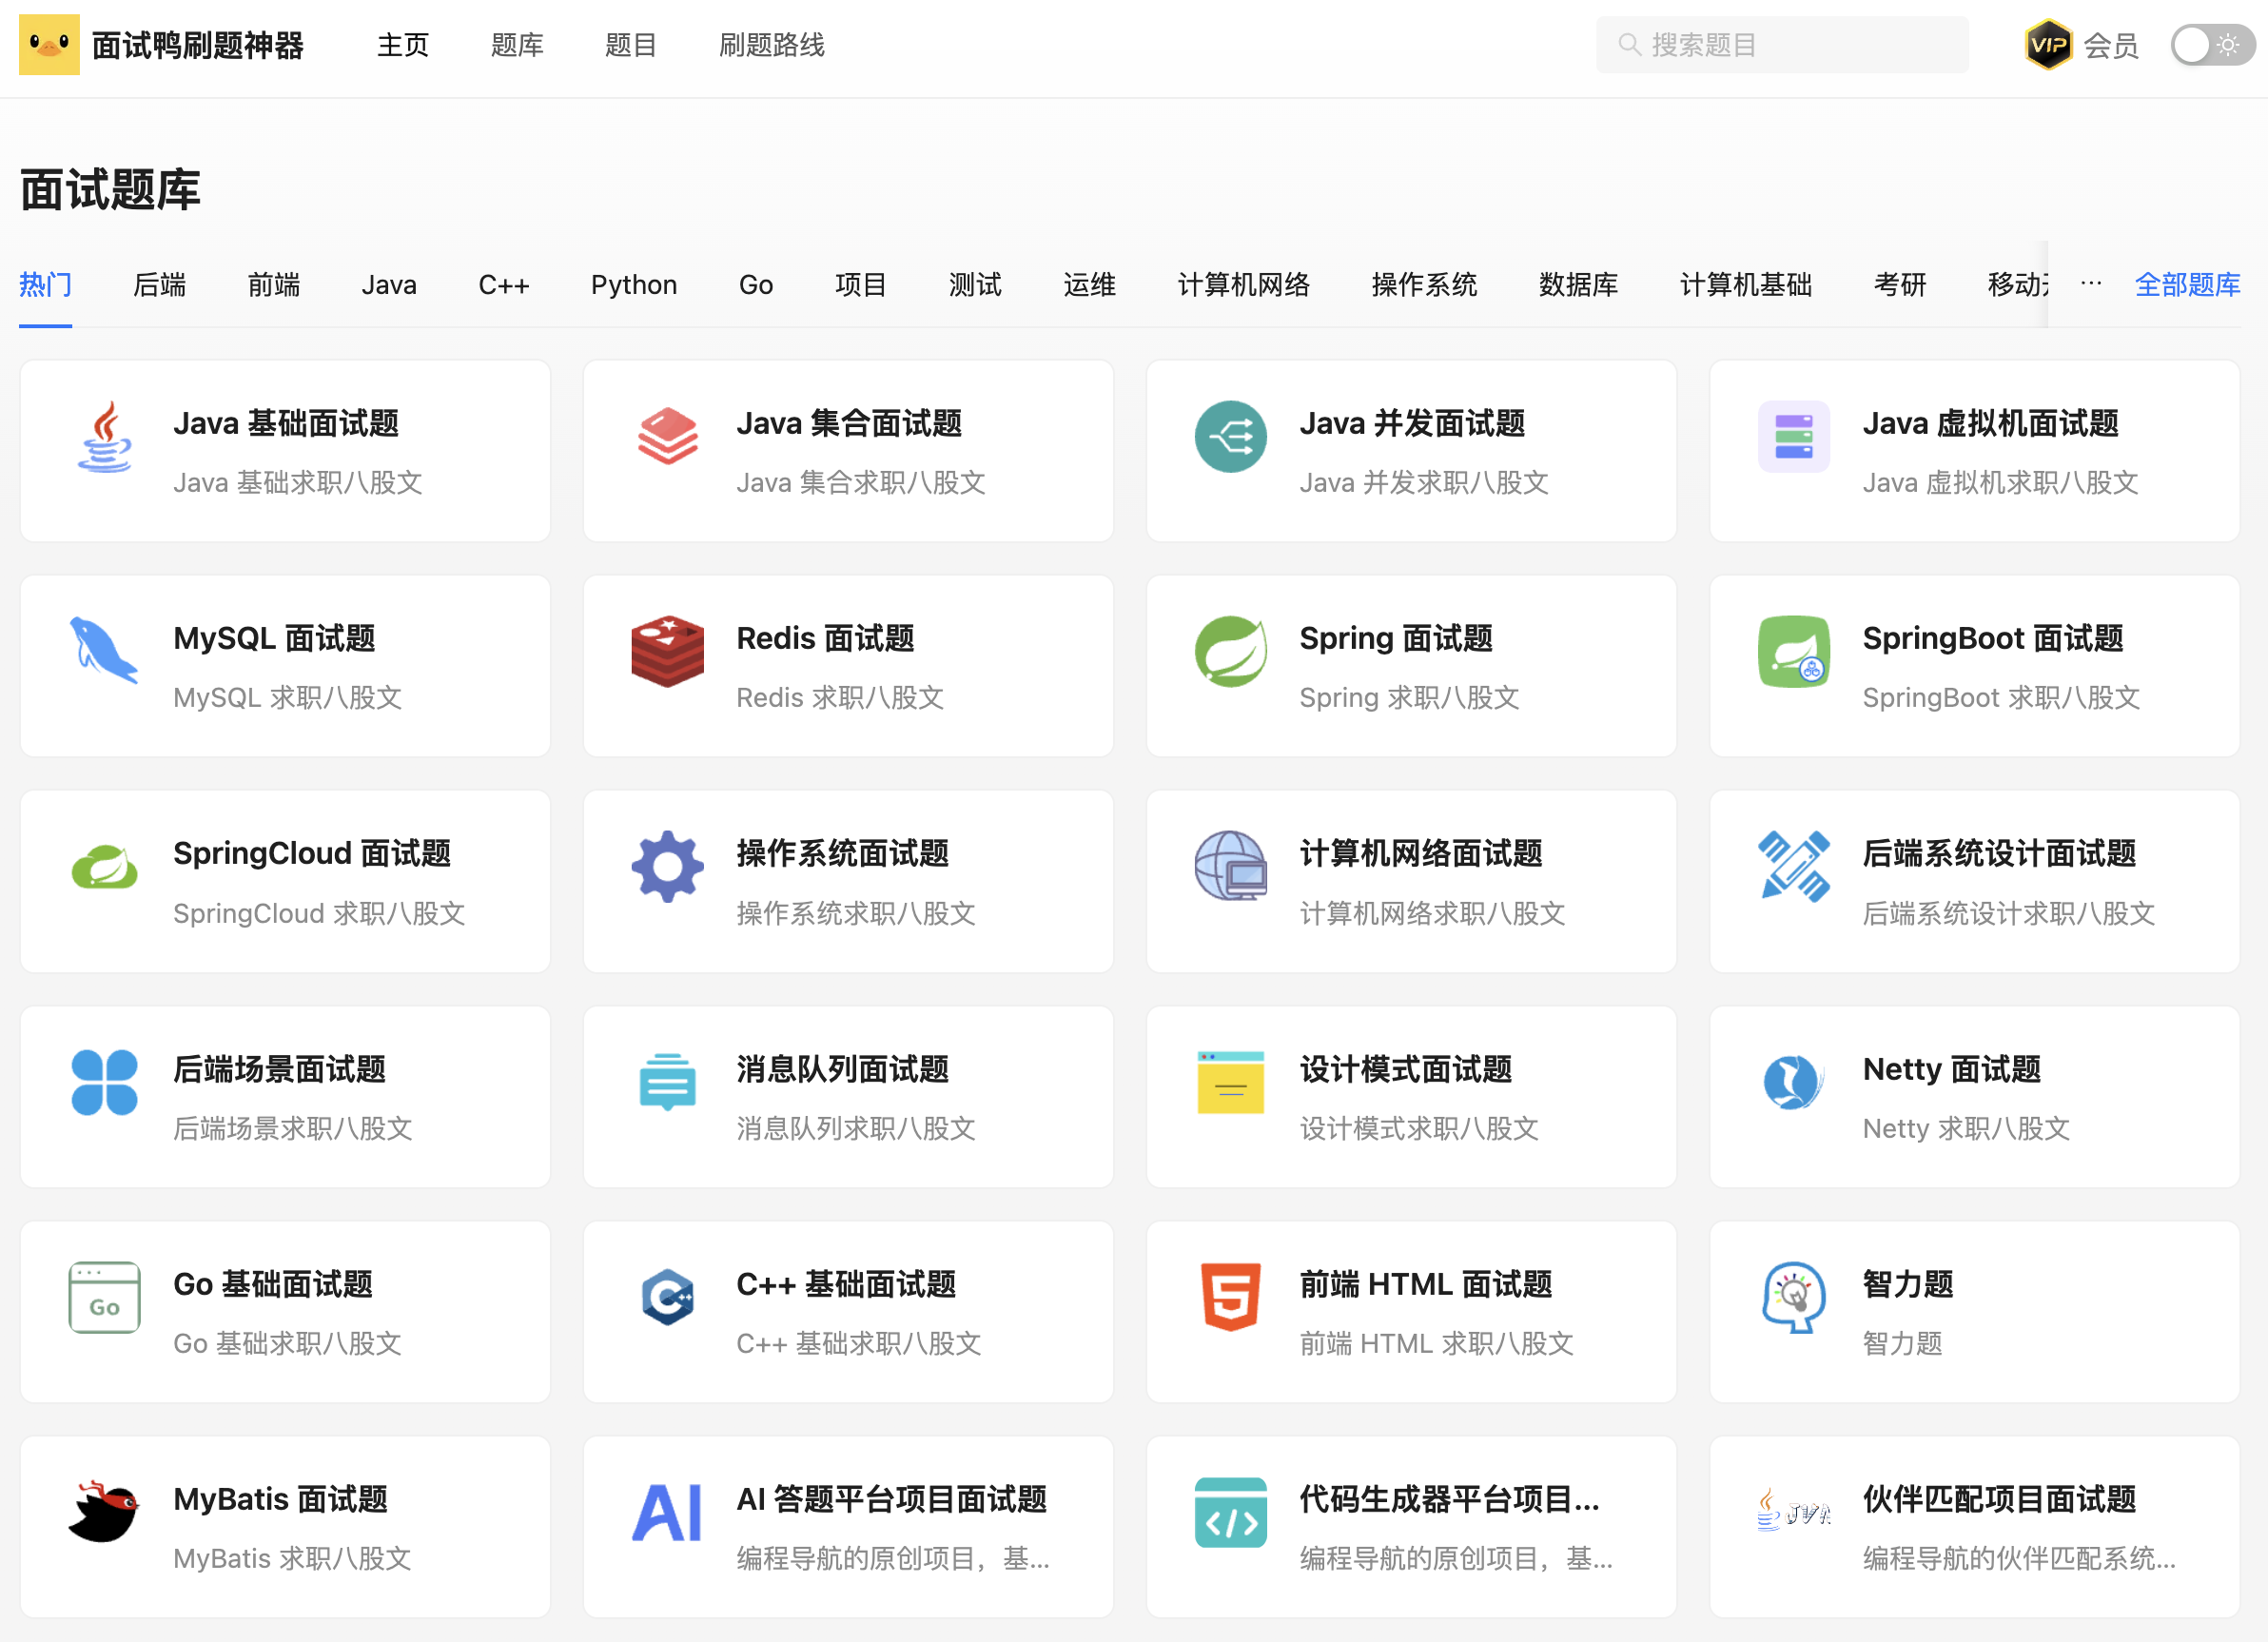
Task: Click the Netty blue globe icon
Action: pos(1794,1083)
